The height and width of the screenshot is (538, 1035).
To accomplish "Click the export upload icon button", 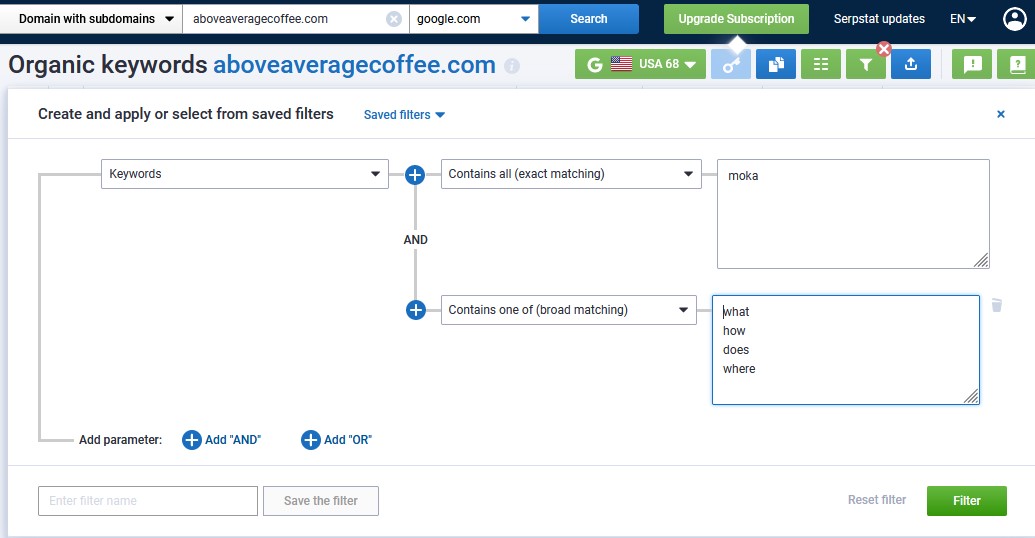I will 911,64.
